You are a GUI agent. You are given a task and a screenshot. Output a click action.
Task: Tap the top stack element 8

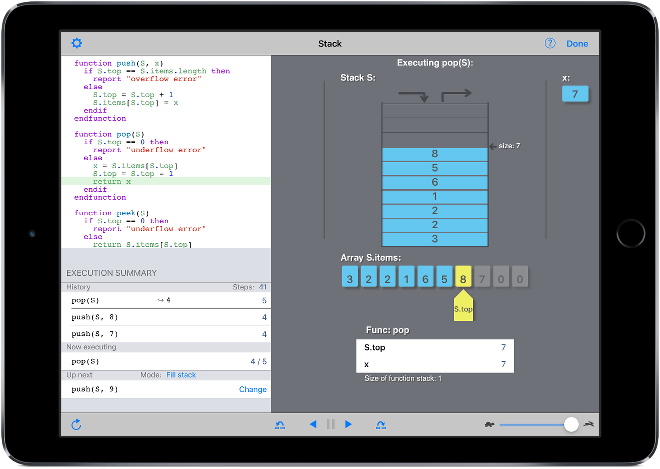click(x=434, y=154)
